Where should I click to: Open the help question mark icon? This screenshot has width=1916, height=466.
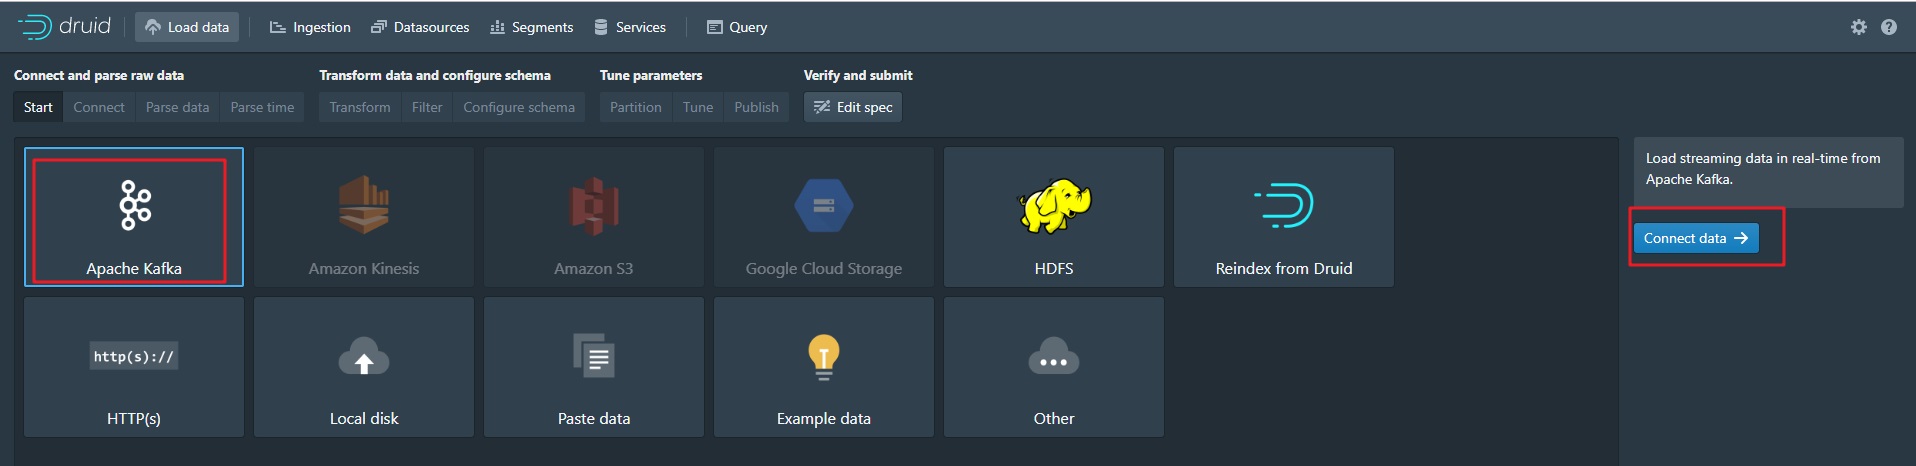1888,27
